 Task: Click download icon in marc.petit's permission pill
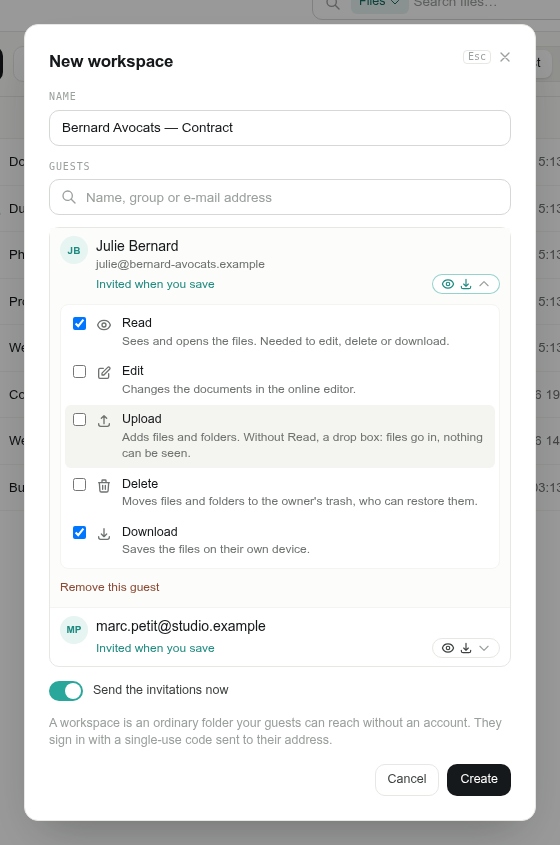click(x=466, y=648)
